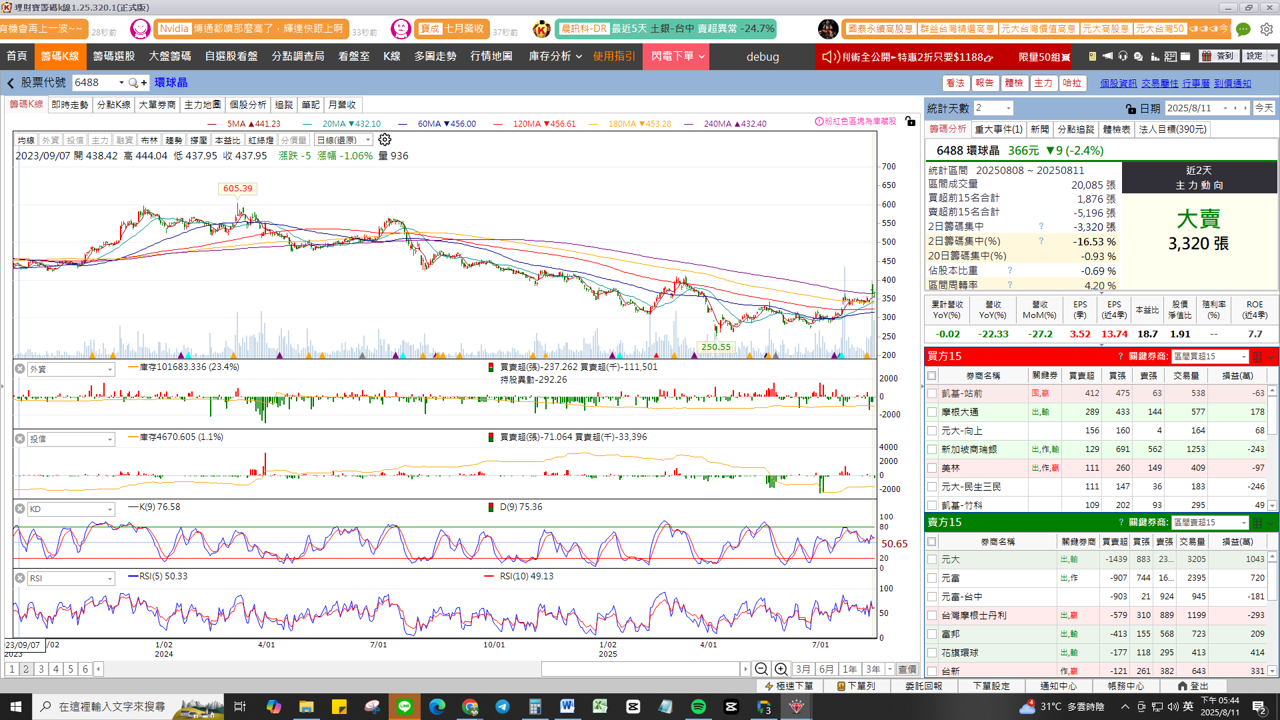Viewport: 1280px width, 720px height.
Task: Open Telegram from the taskbar
Action: [502, 707]
